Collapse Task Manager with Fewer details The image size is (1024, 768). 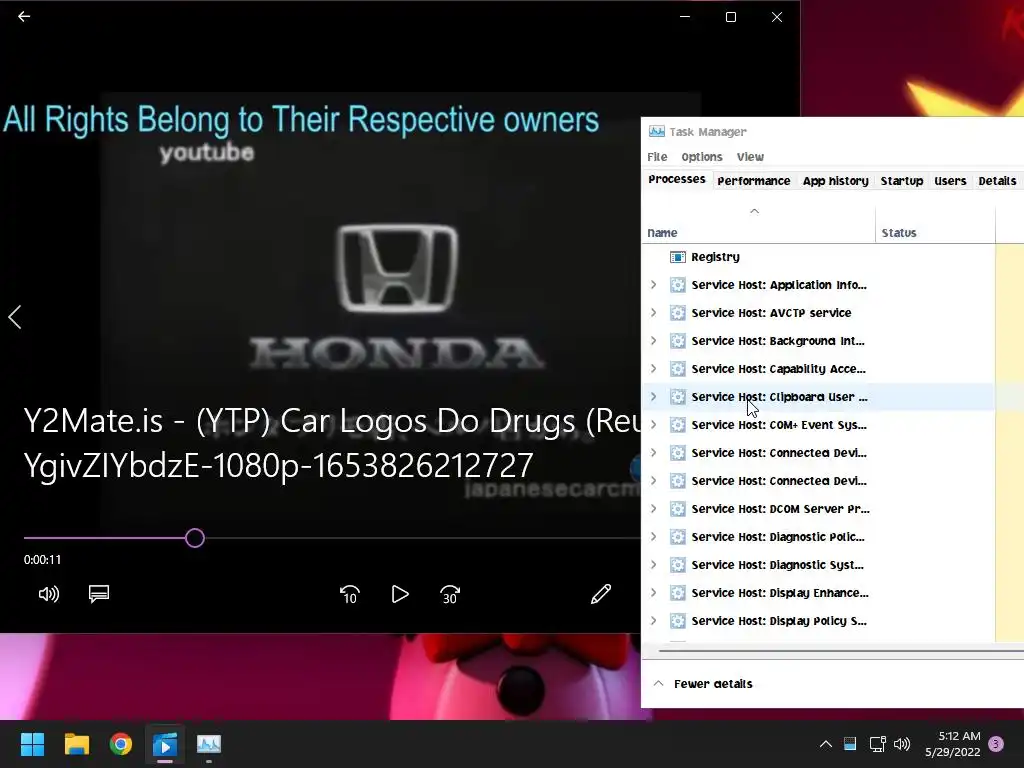tap(703, 684)
